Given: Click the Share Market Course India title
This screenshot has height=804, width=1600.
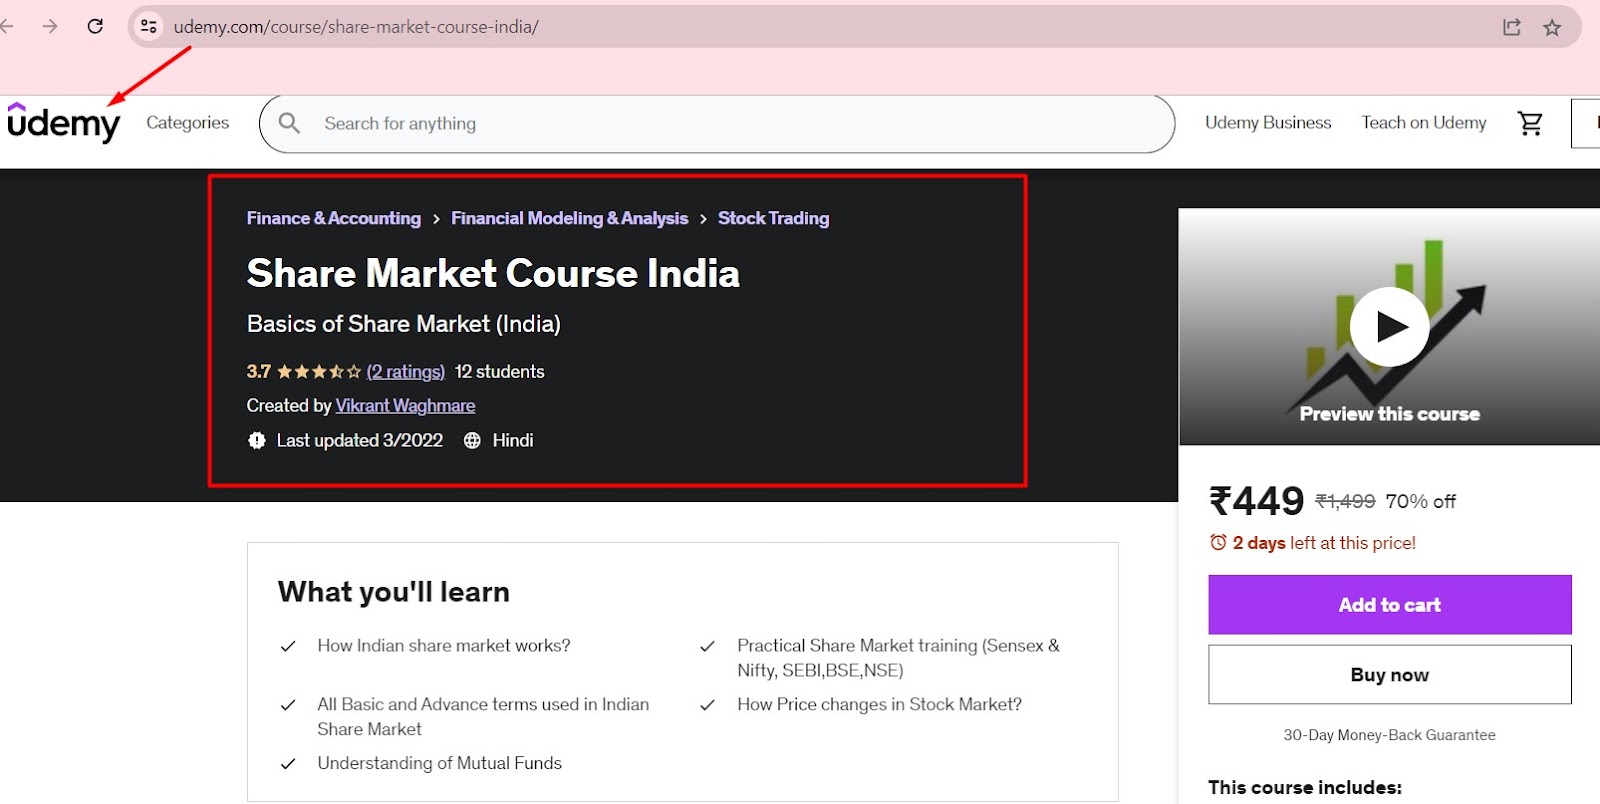Looking at the screenshot, I should pos(493,273).
